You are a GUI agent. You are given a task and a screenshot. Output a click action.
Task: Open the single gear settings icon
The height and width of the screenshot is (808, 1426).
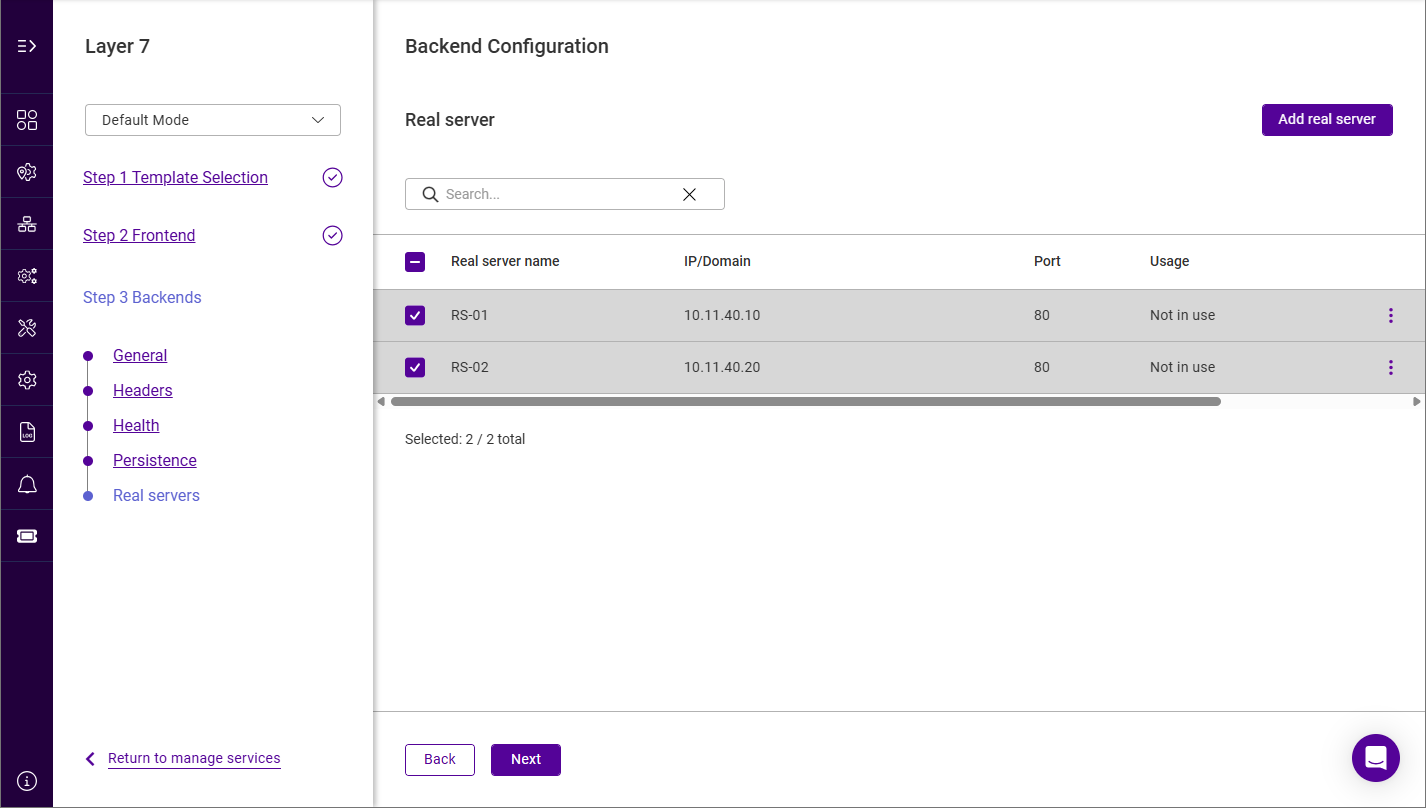pos(27,380)
